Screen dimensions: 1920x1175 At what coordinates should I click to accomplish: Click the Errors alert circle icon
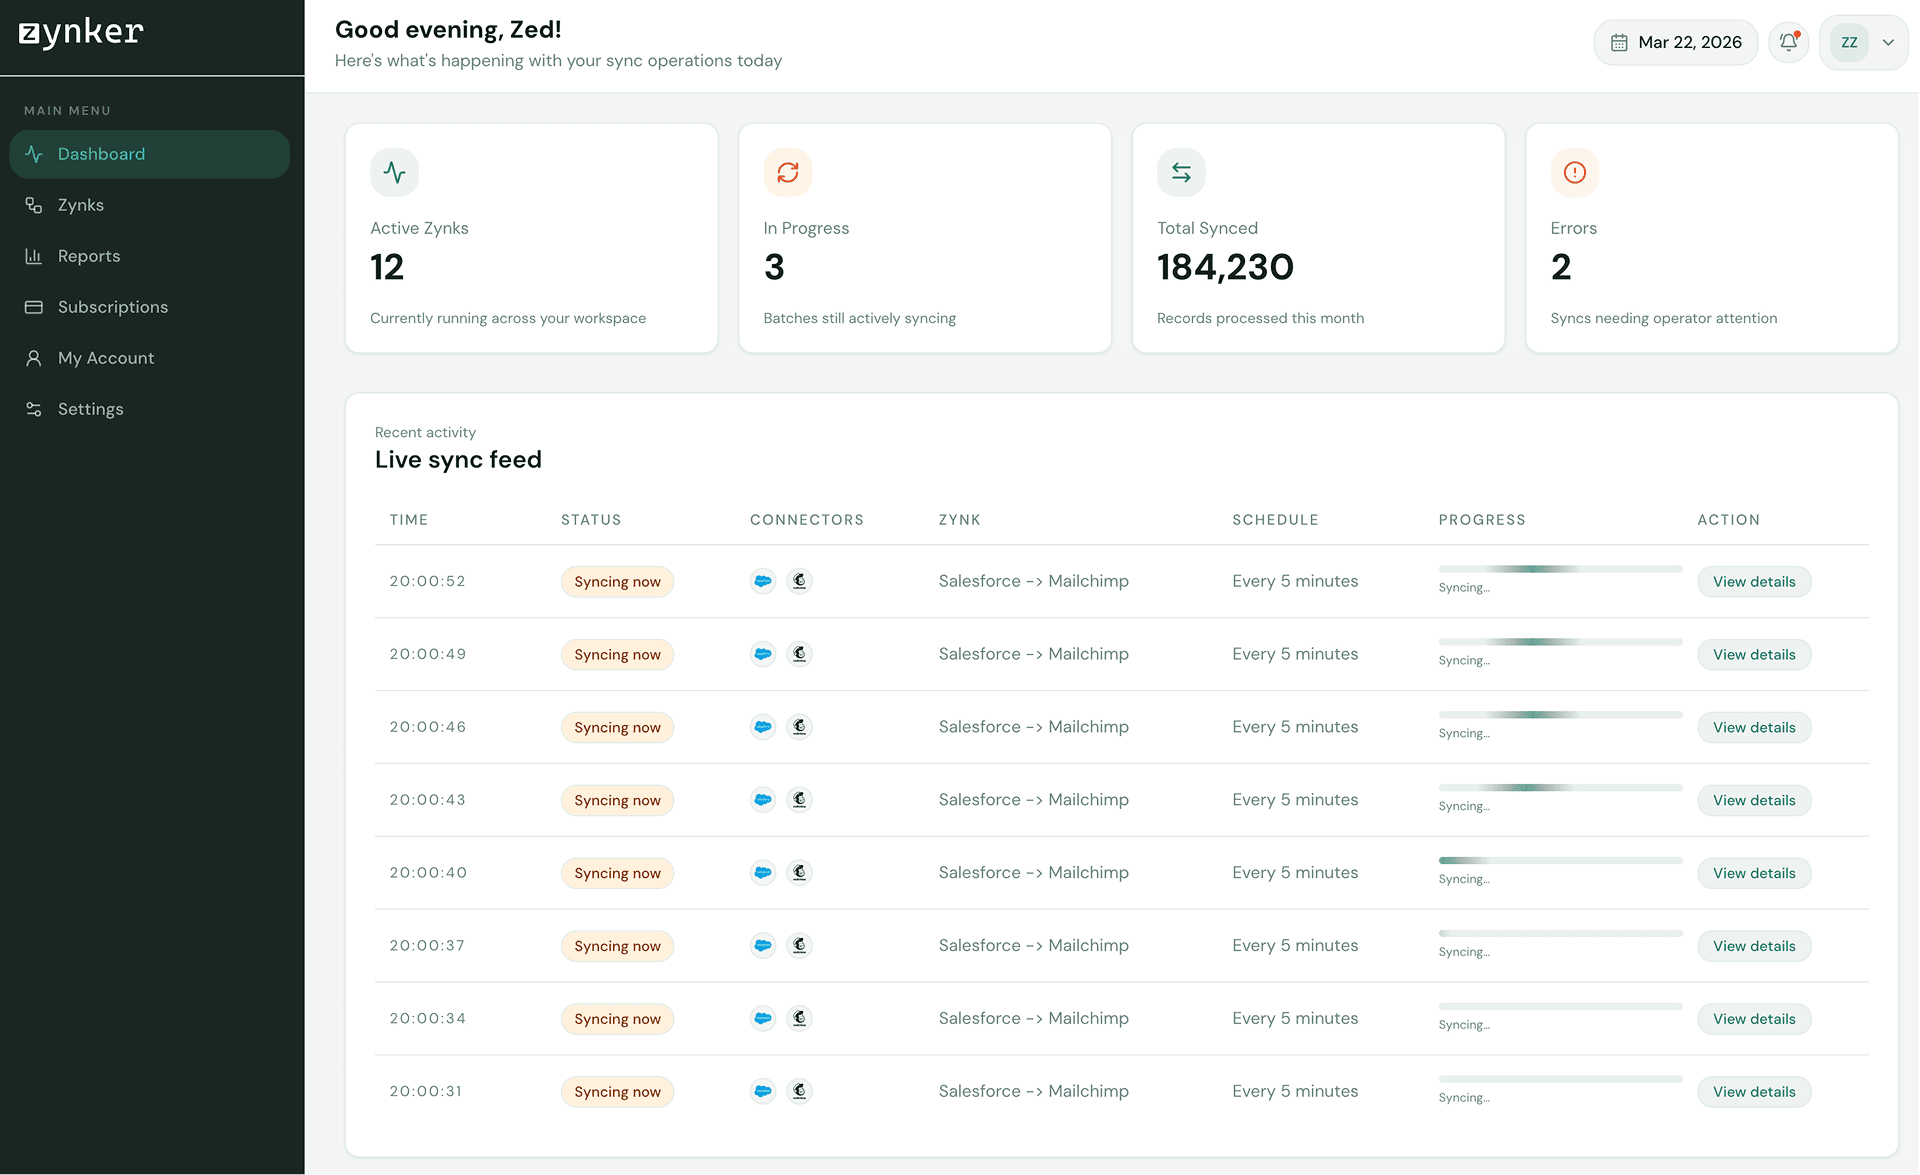point(1574,172)
